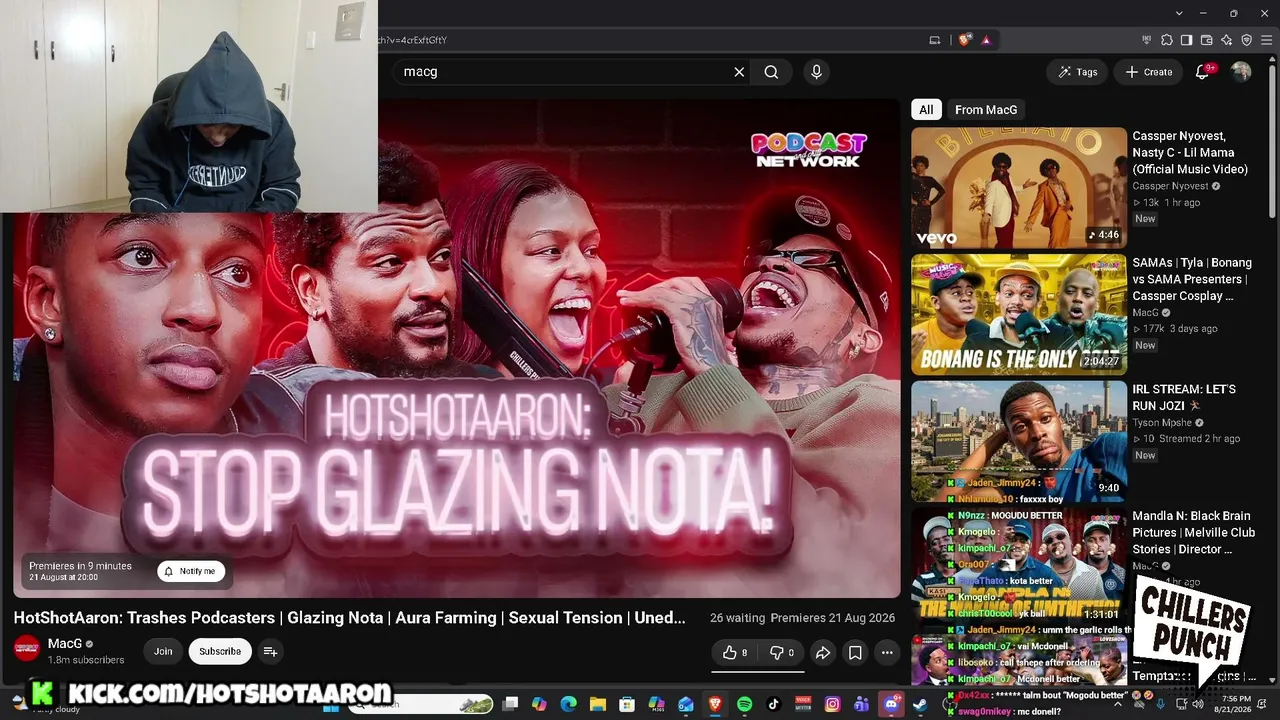1280x720 pixels.
Task: Open the IRL Stream Jozi thumbnail
Action: pyautogui.click(x=1018, y=441)
